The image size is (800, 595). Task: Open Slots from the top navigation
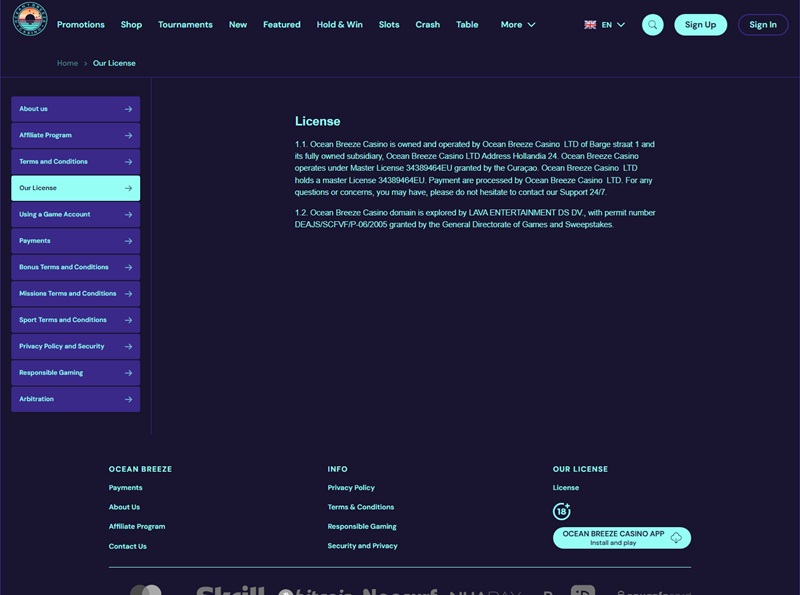[x=389, y=24]
